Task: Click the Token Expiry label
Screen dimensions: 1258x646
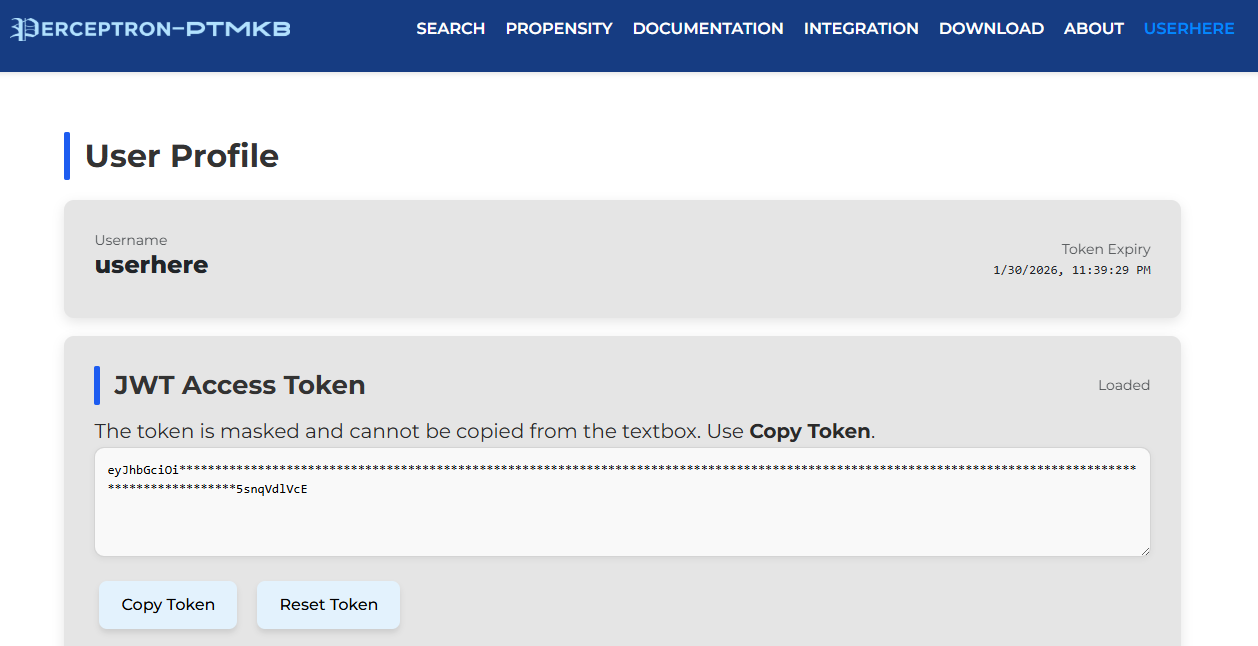Action: pyautogui.click(x=1105, y=249)
